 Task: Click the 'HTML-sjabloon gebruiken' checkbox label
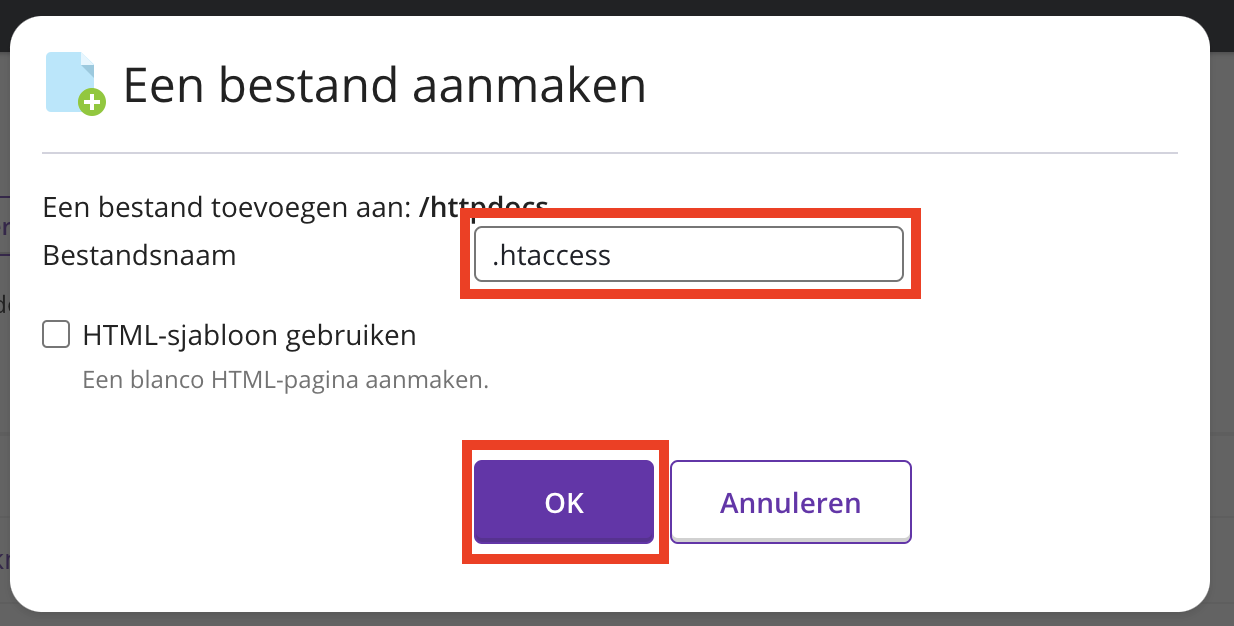[249, 335]
